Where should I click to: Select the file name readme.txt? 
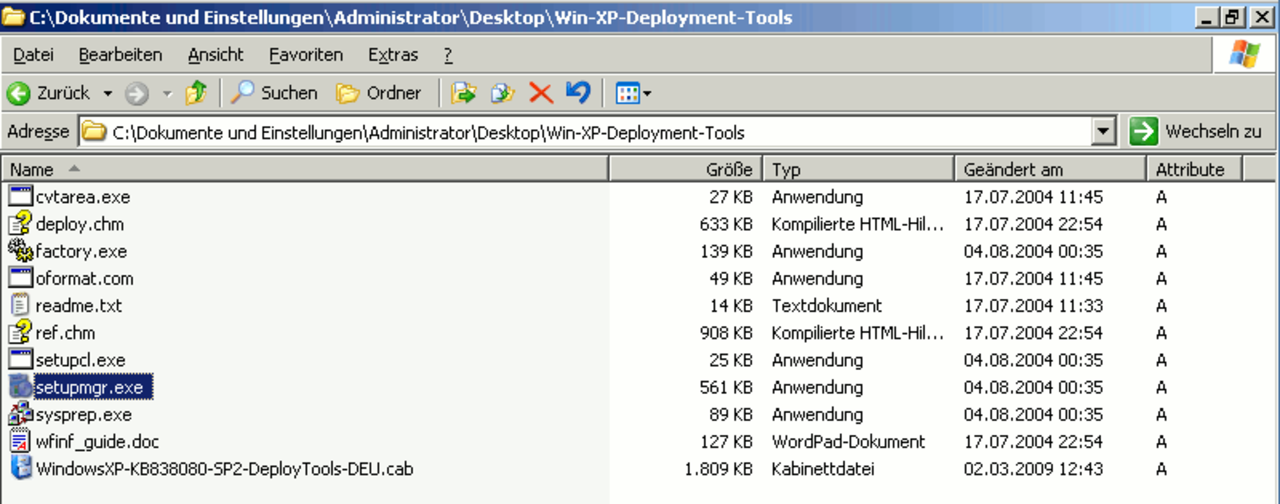coord(79,305)
